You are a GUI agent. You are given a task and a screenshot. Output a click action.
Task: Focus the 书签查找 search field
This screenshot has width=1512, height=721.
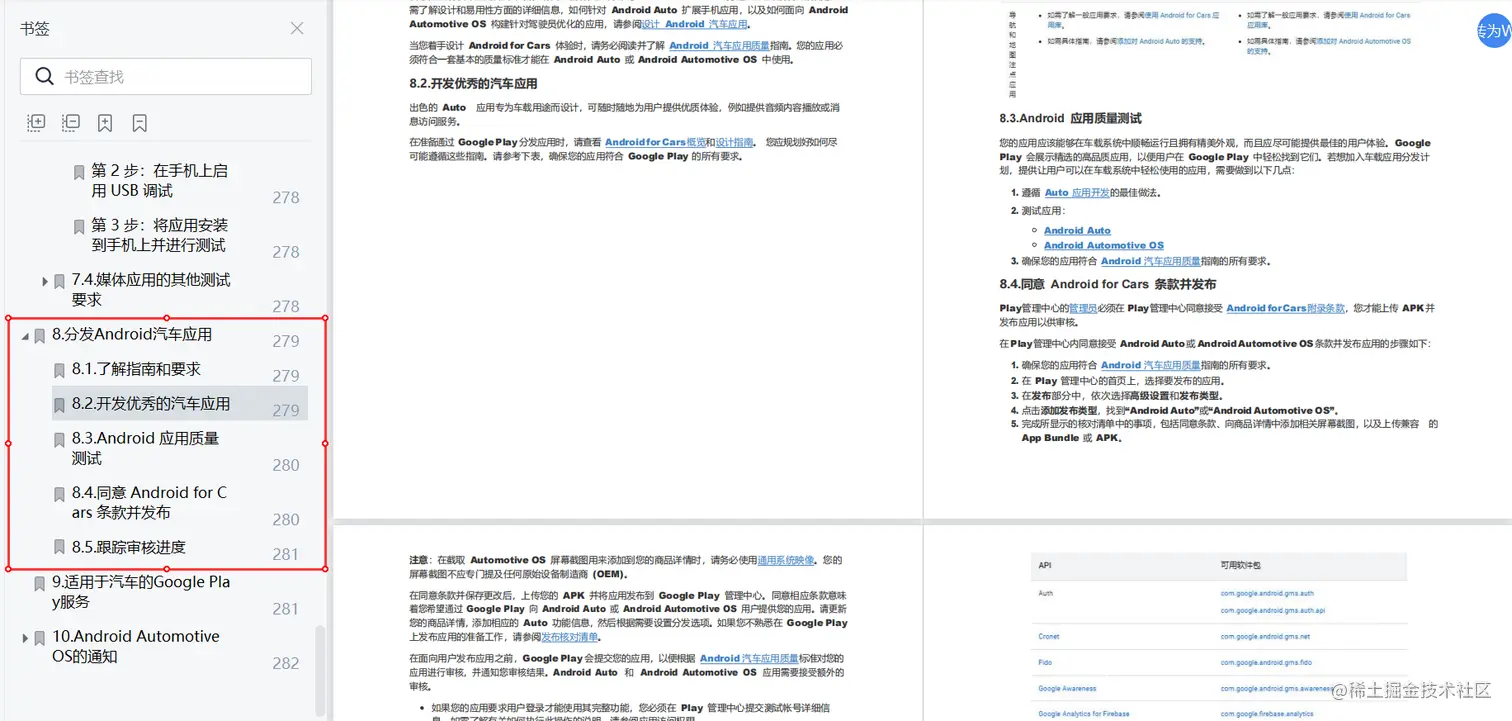point(166,77)
